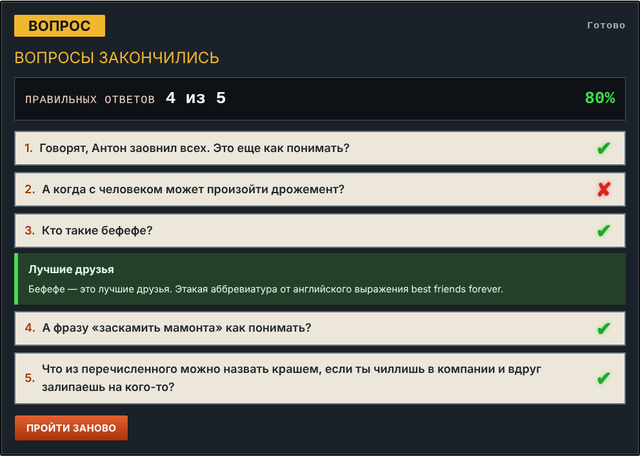Click green checkmark on question 5
The height and width of the screenshot is (456, 640).
pos(603,378)
